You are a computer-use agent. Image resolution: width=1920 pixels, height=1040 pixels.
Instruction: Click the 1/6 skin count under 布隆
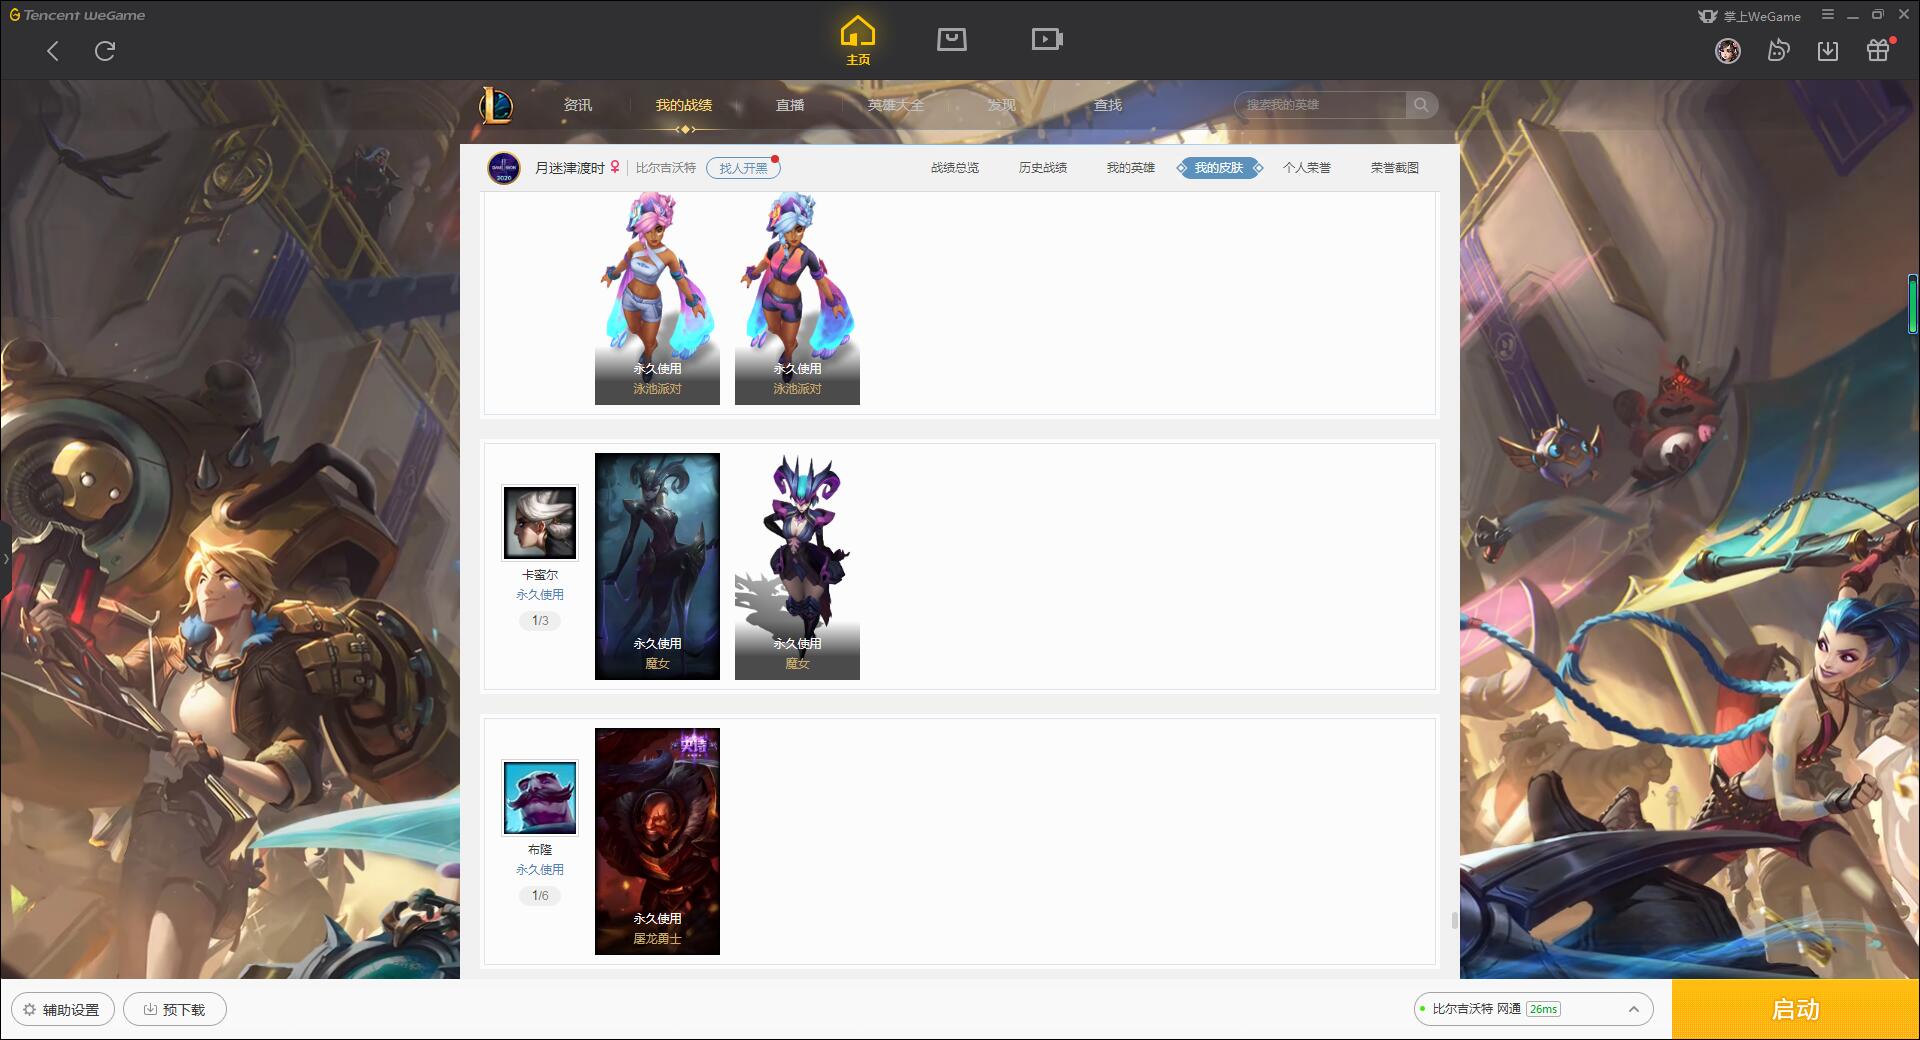tap(540, 896)
